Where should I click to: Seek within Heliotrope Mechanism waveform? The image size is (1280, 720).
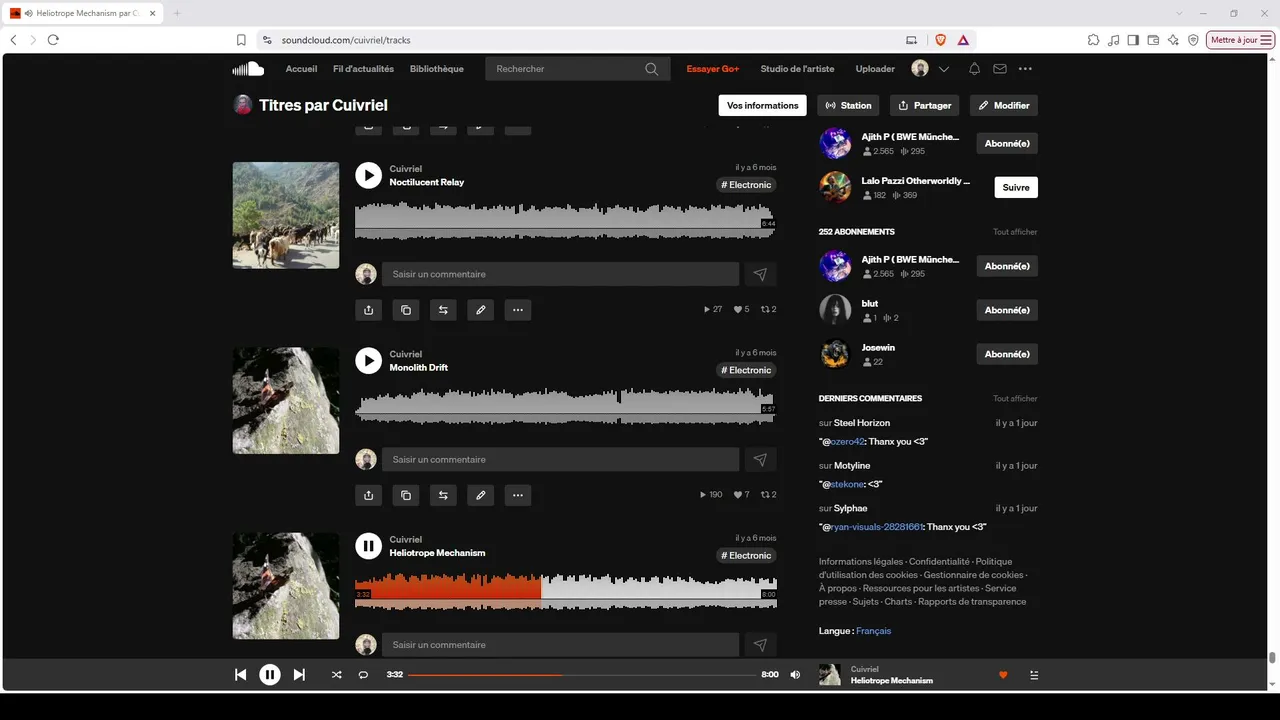pyautogui.click(x=566, y=592)
